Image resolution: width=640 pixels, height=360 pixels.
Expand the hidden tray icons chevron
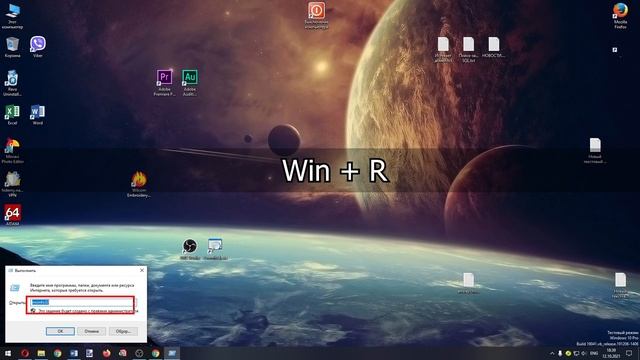(552, 353)
